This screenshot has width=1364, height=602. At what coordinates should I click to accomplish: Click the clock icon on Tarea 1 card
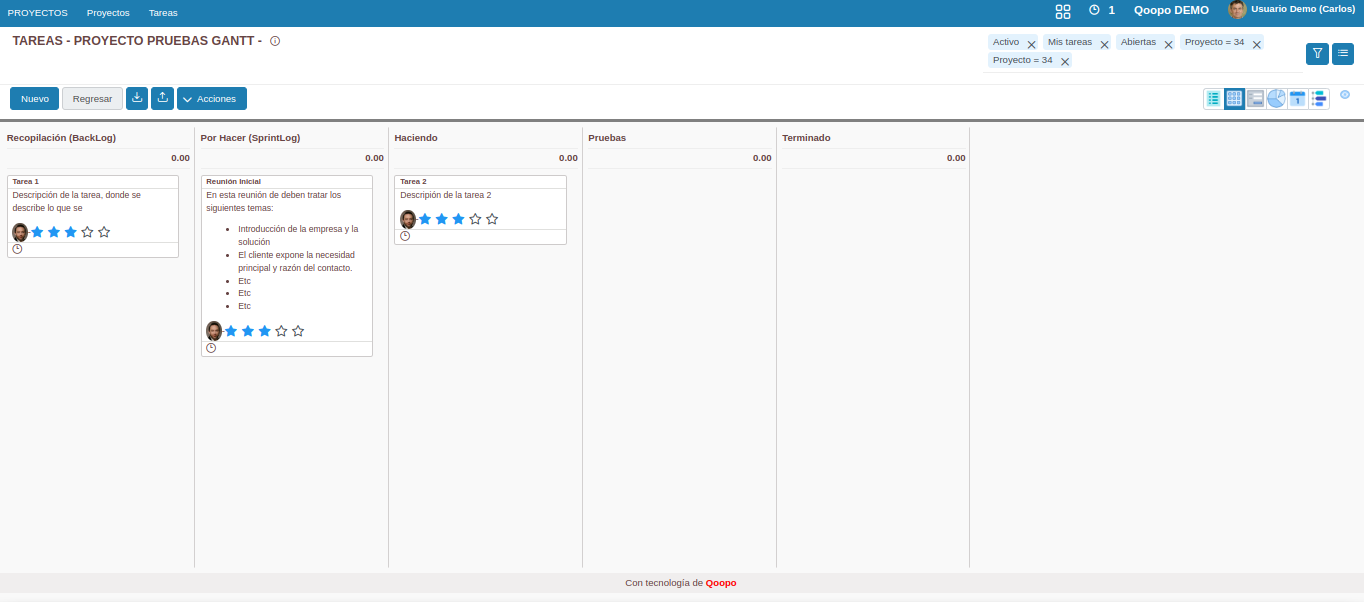[17, 249]
